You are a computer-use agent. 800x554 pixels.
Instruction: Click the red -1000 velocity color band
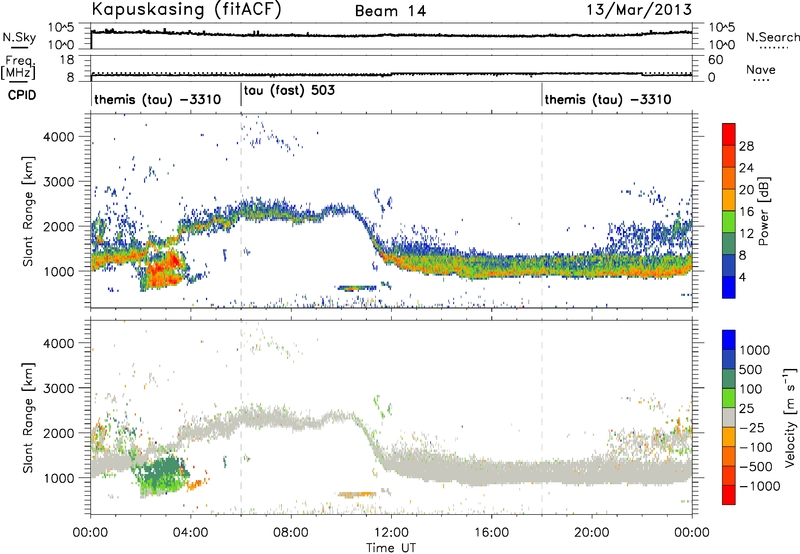(x=729, y=495)
